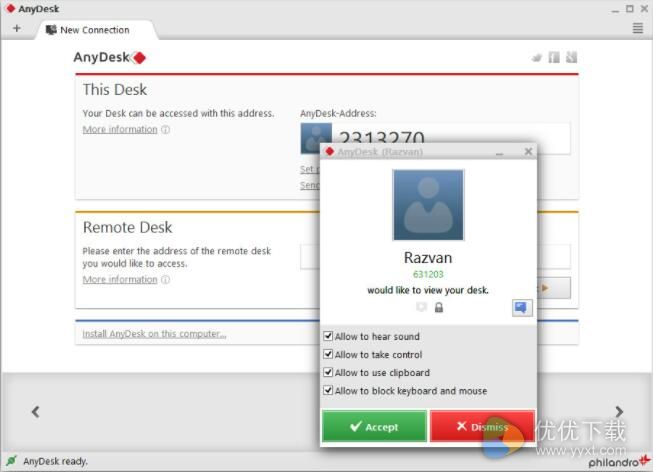This screenshot has height=472, width=653.
Task: Go to previous slide with left arrow
Action: pos(35,412)
